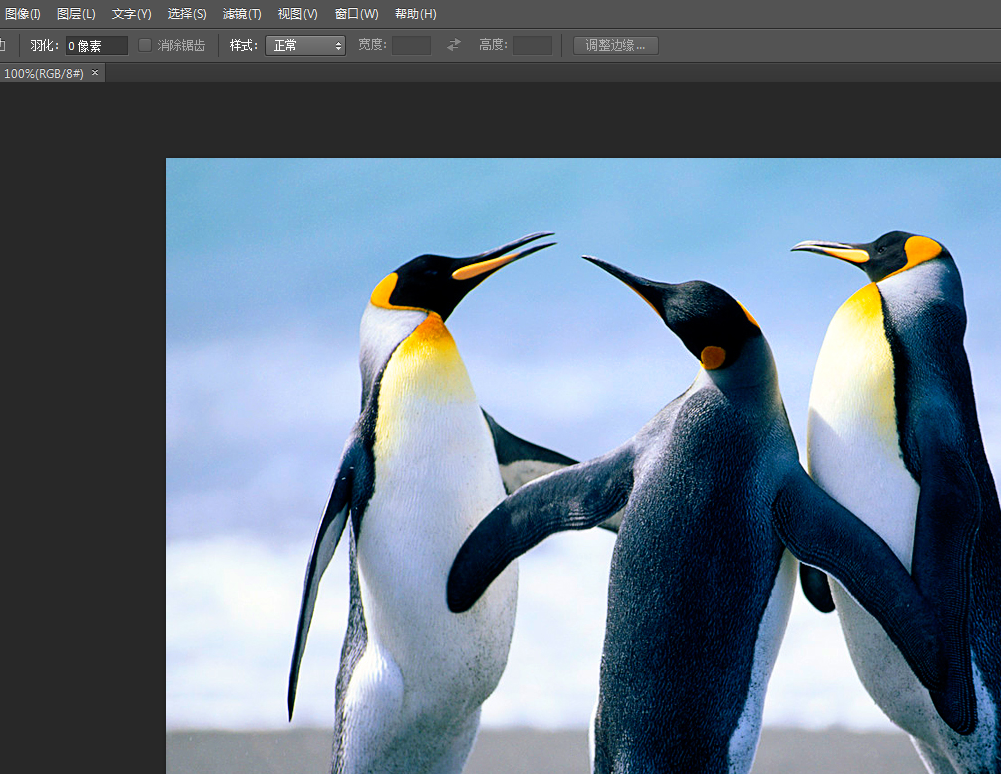The height and width of the screenshot is (774, 1001).
Task: Click the penguin image canvas
Action: (583, 466)
